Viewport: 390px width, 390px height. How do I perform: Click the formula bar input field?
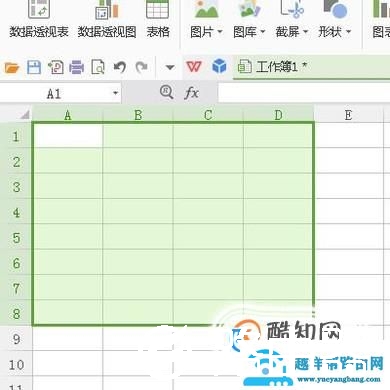click(x=304, y=93)
